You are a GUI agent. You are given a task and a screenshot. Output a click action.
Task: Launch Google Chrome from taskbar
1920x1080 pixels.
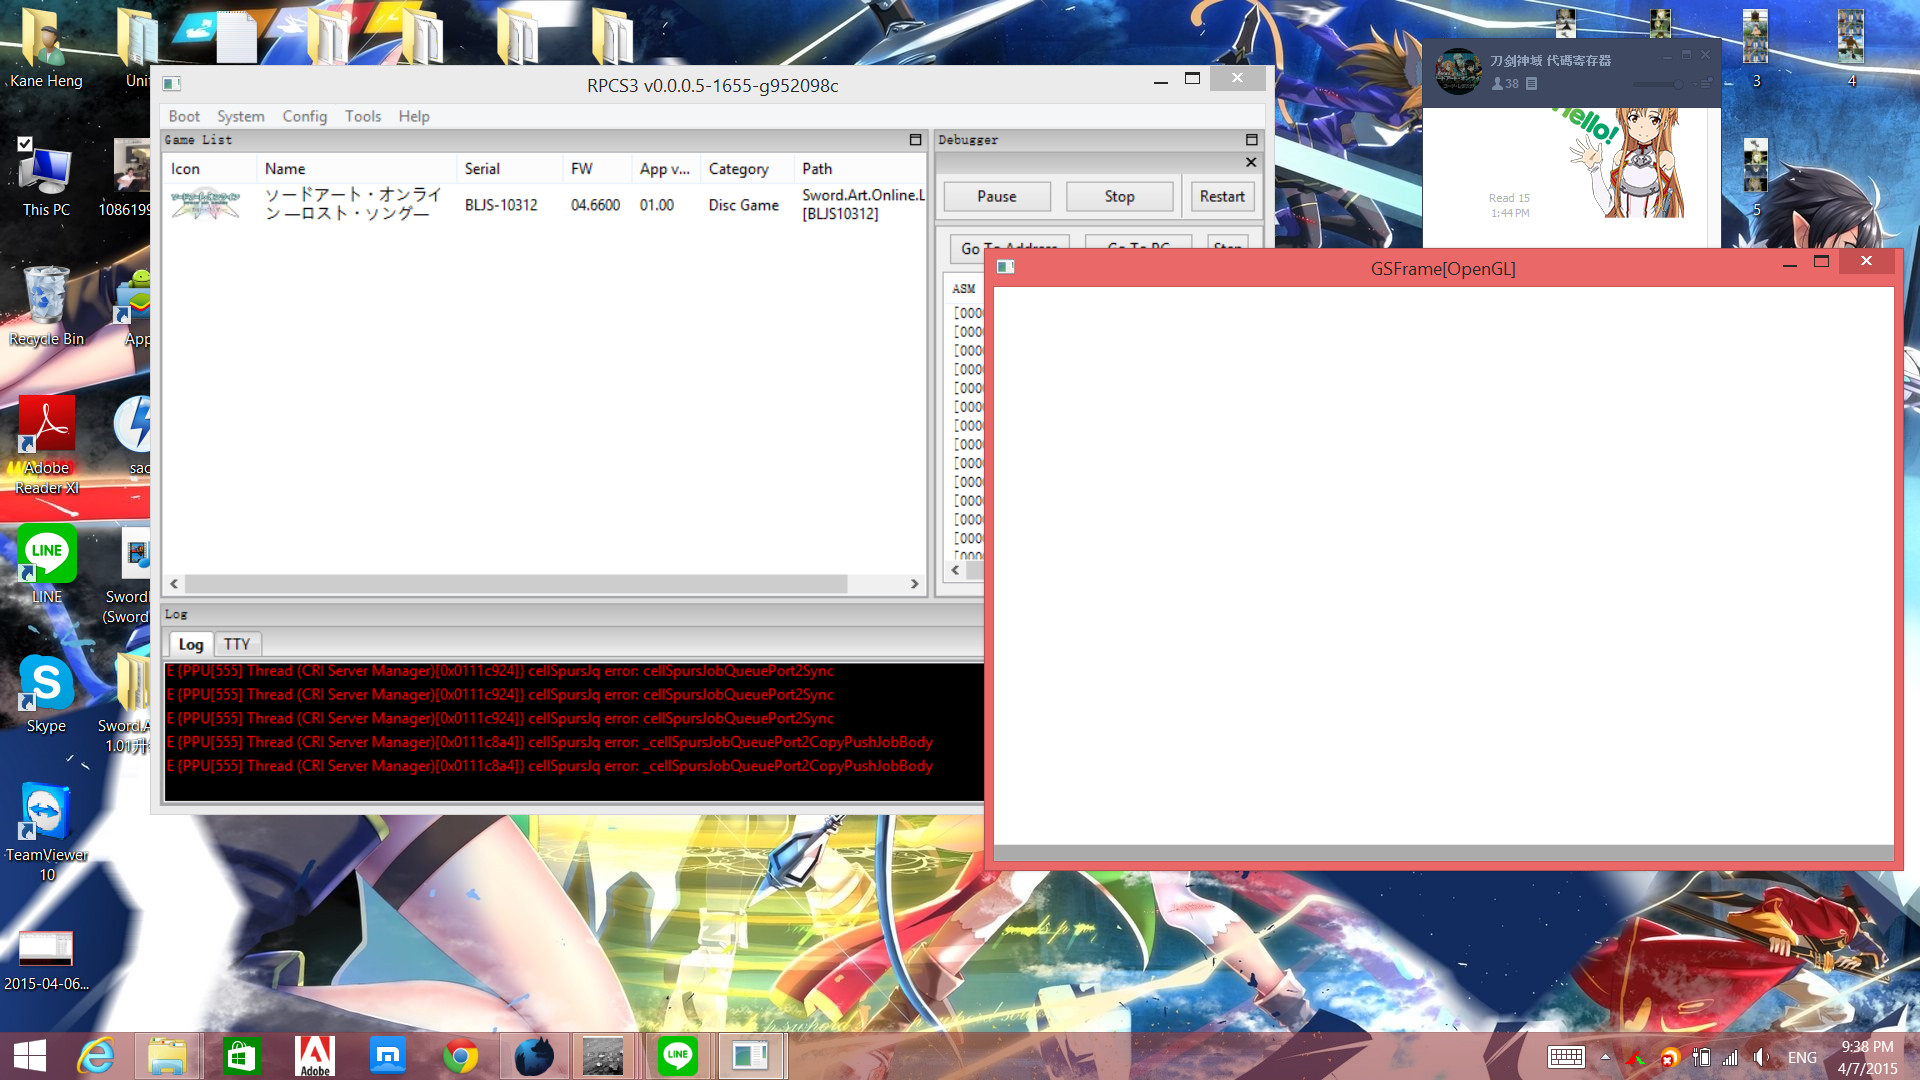tap(461, 1055)
